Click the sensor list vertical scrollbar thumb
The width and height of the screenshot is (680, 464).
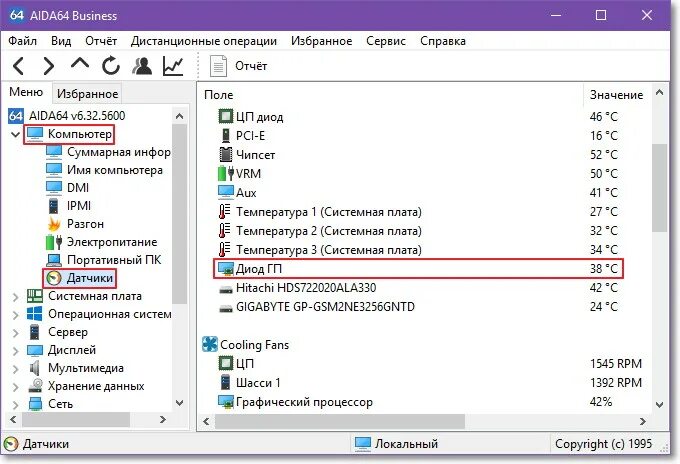[659, 187]
